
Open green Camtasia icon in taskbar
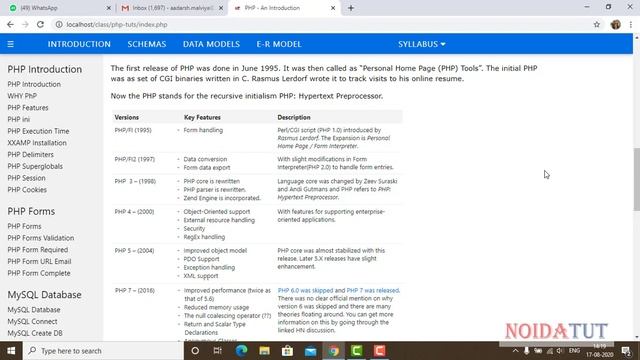coord(357,351)
